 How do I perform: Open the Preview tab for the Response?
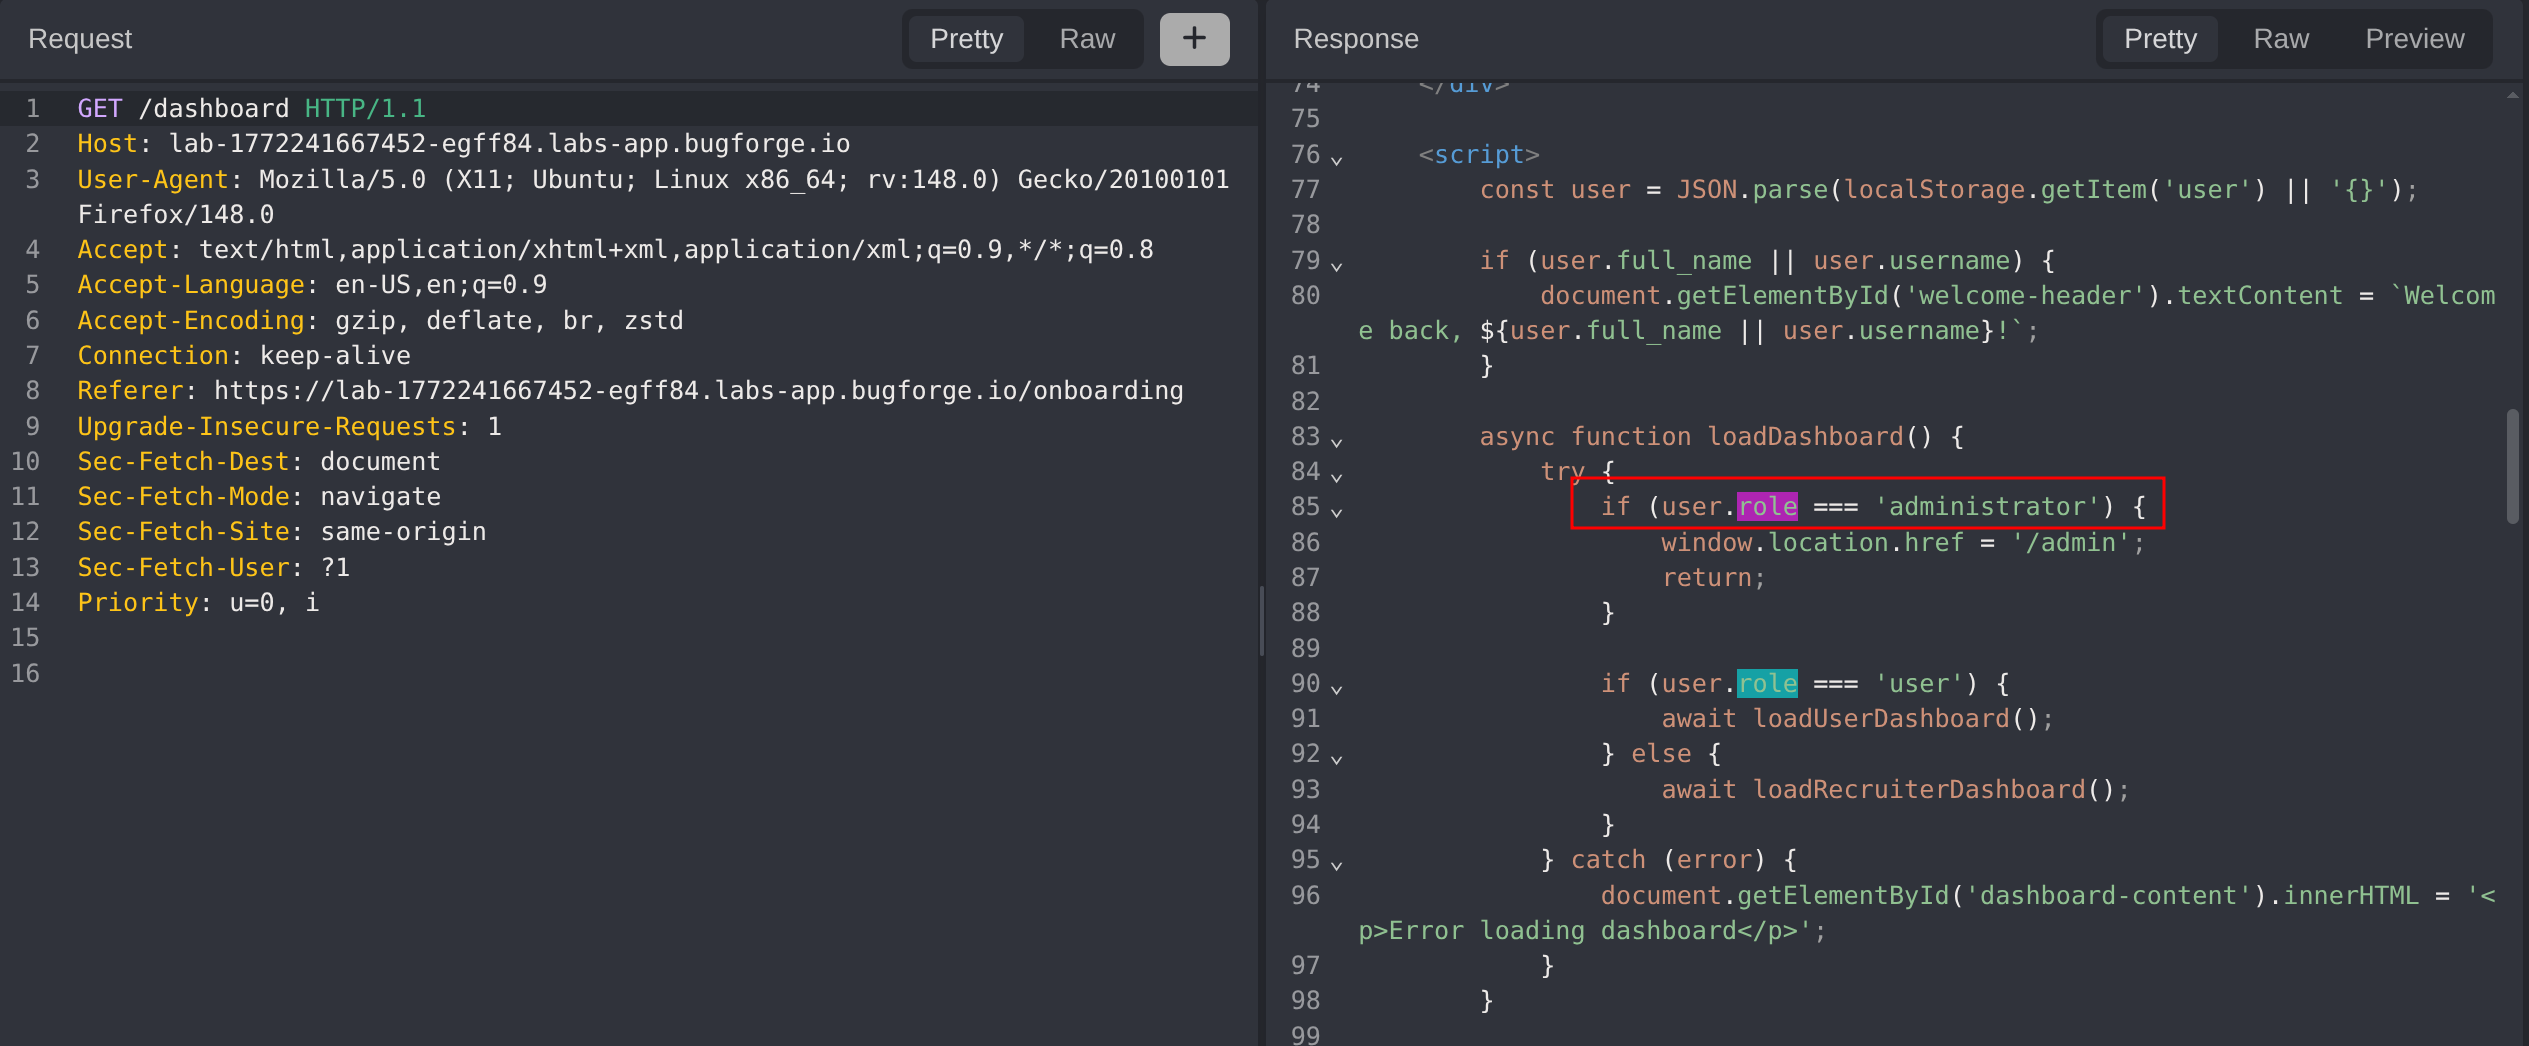(x=2415, y=39)
